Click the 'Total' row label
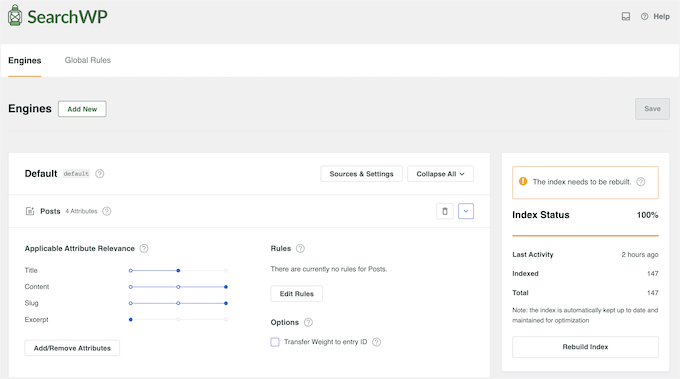Viewport: 680px width, 379px height. (x=520, y=293)
